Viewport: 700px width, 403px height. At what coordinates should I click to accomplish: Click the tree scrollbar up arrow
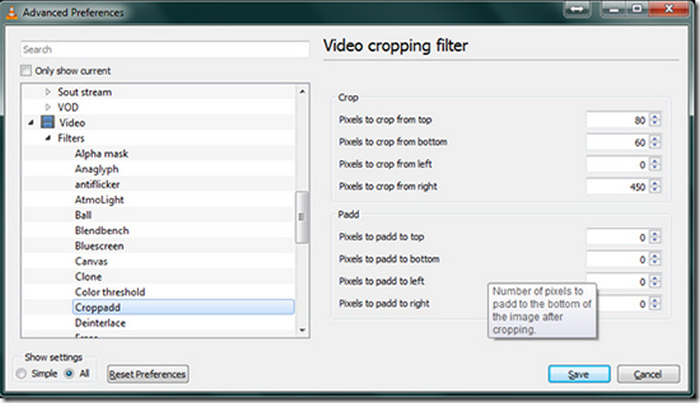pos(302,91)
